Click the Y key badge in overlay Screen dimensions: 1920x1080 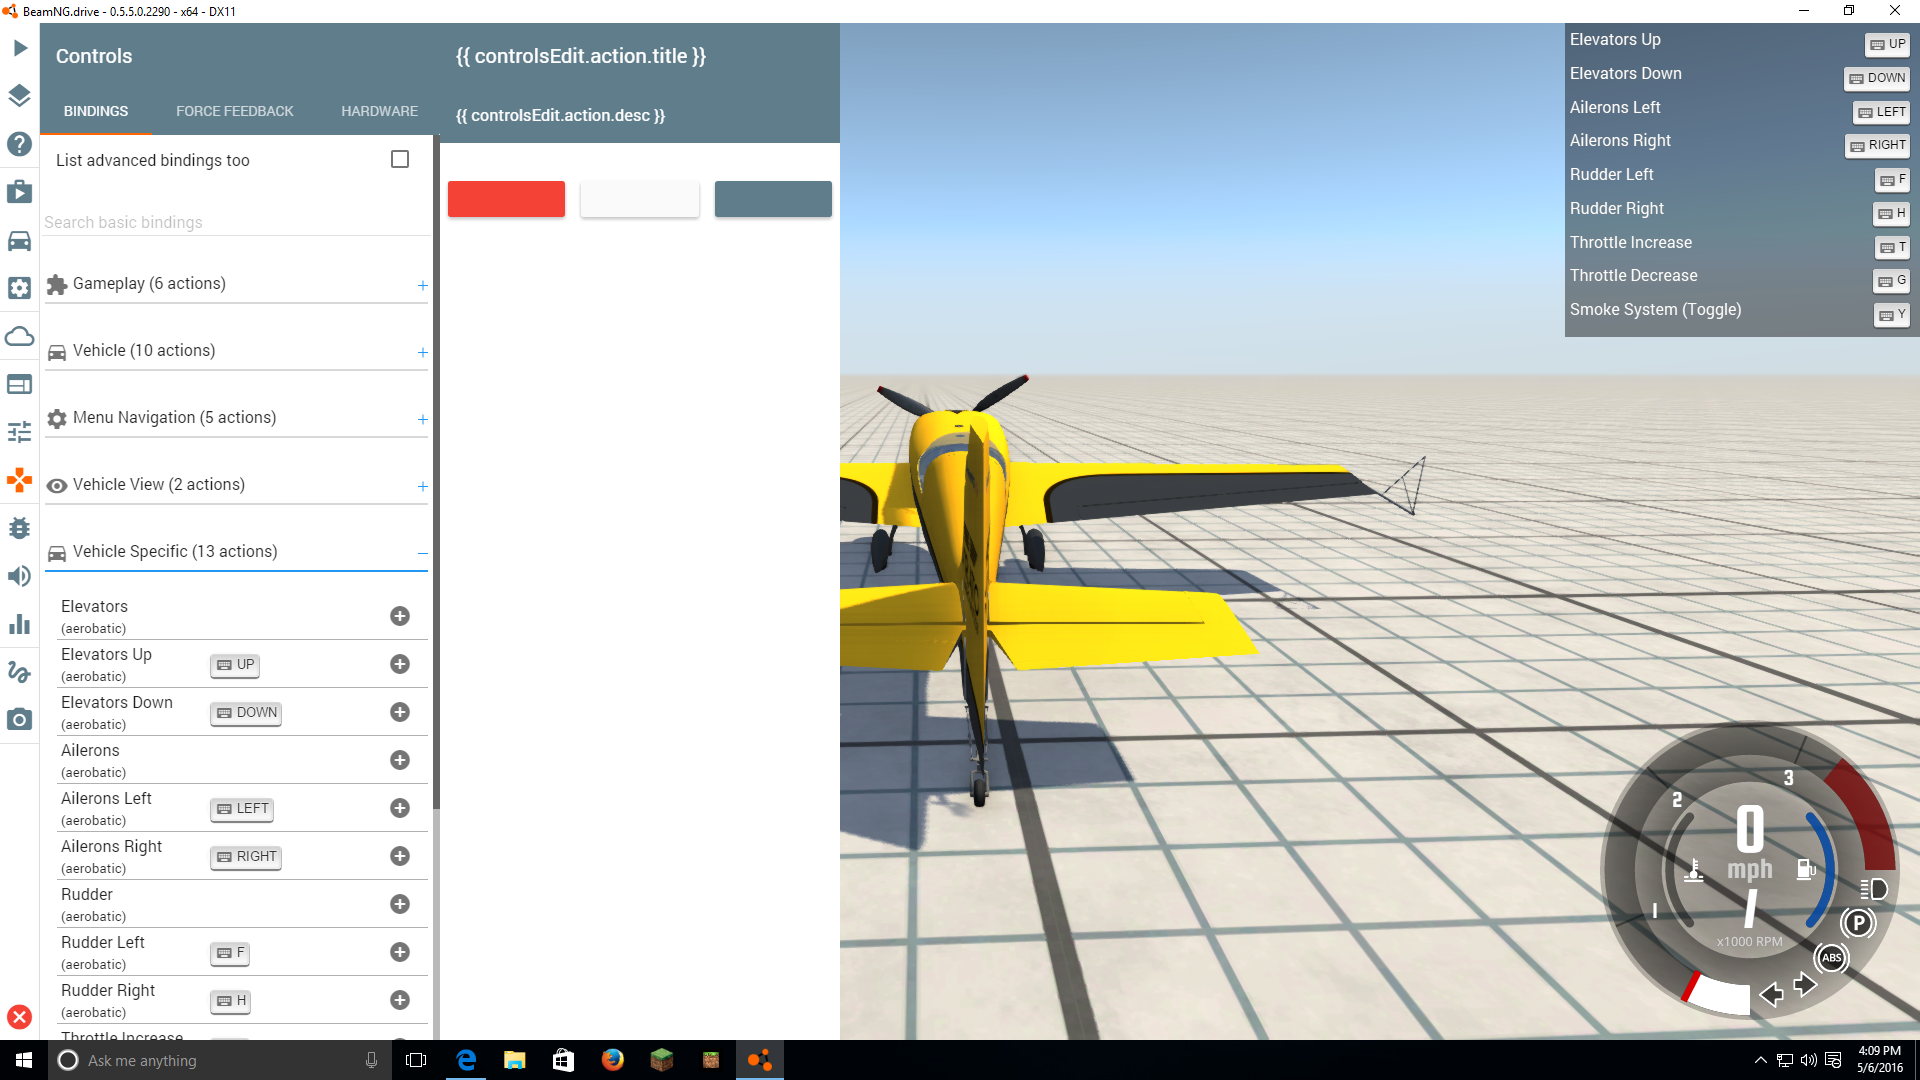1892,315
